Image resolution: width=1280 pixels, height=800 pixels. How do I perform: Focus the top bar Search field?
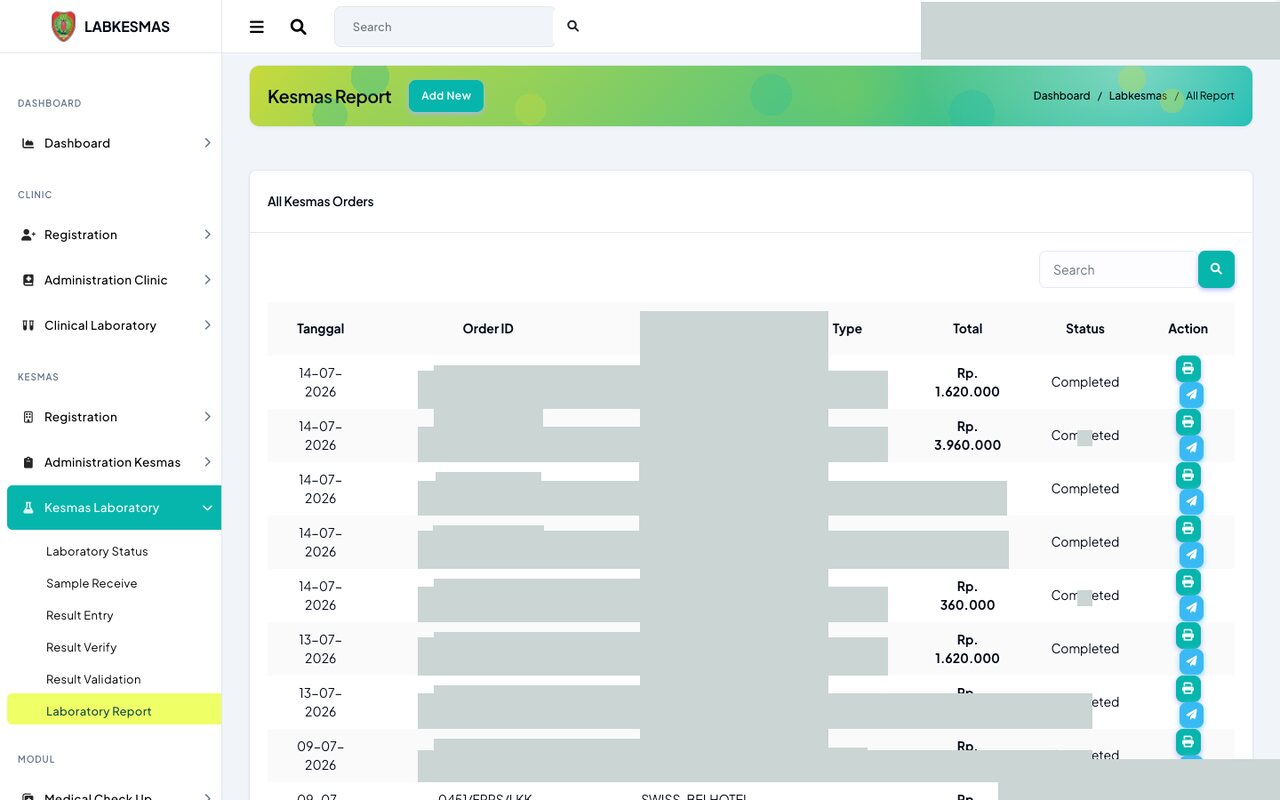point(444,27)
